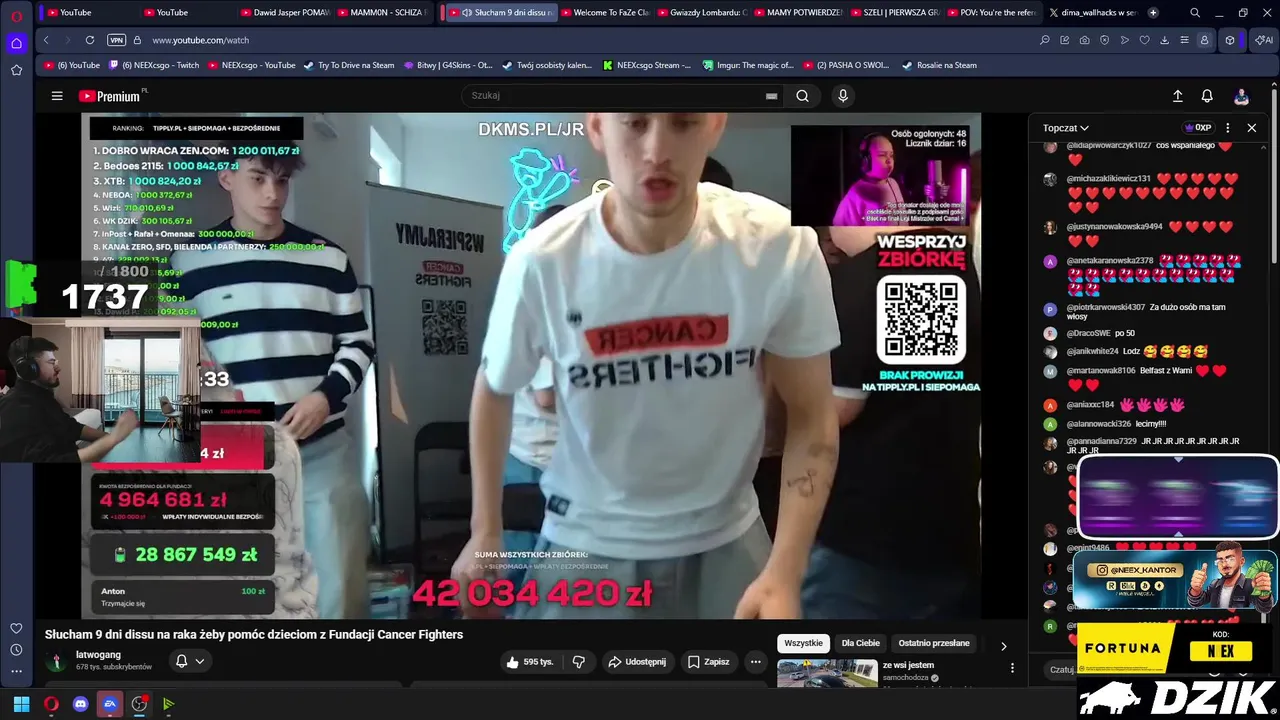This screenshot has height=720, width=1280.
Task: Open the latwogang channel name link
Action: click(x=98, y=655)
